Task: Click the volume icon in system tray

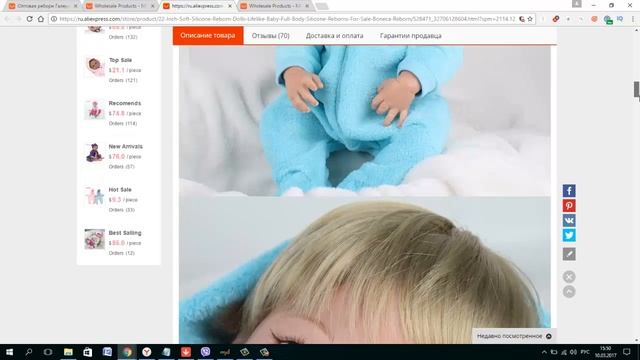Action: pyautogui.click(x=573, y=352)
